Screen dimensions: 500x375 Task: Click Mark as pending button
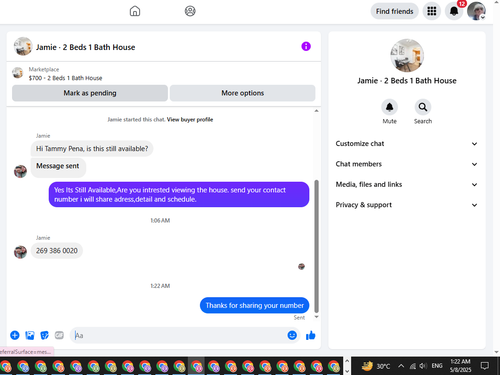pyautogui.click(x=90, y=93)
